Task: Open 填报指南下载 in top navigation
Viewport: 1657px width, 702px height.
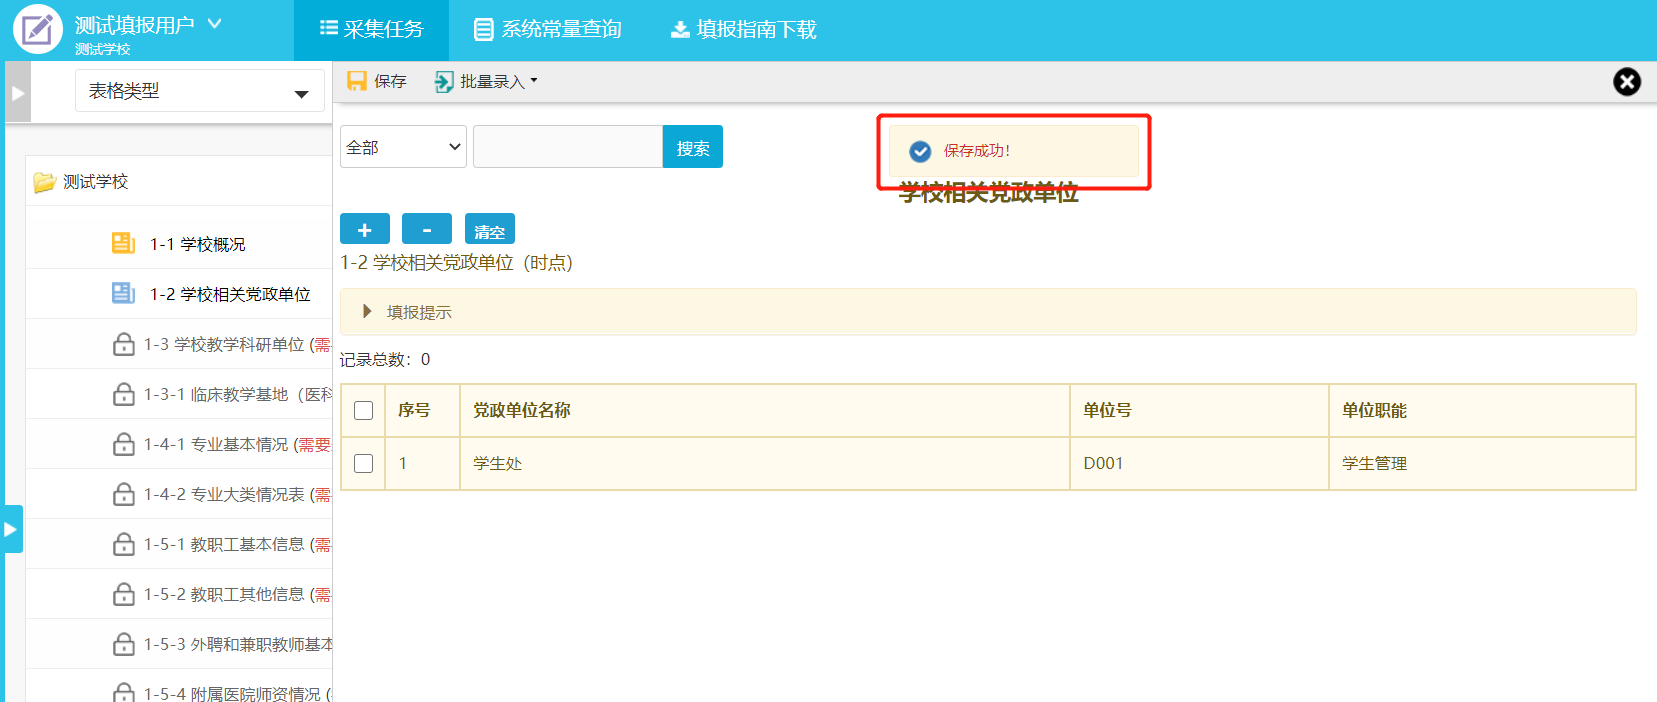Action: [x=743, y=30]
